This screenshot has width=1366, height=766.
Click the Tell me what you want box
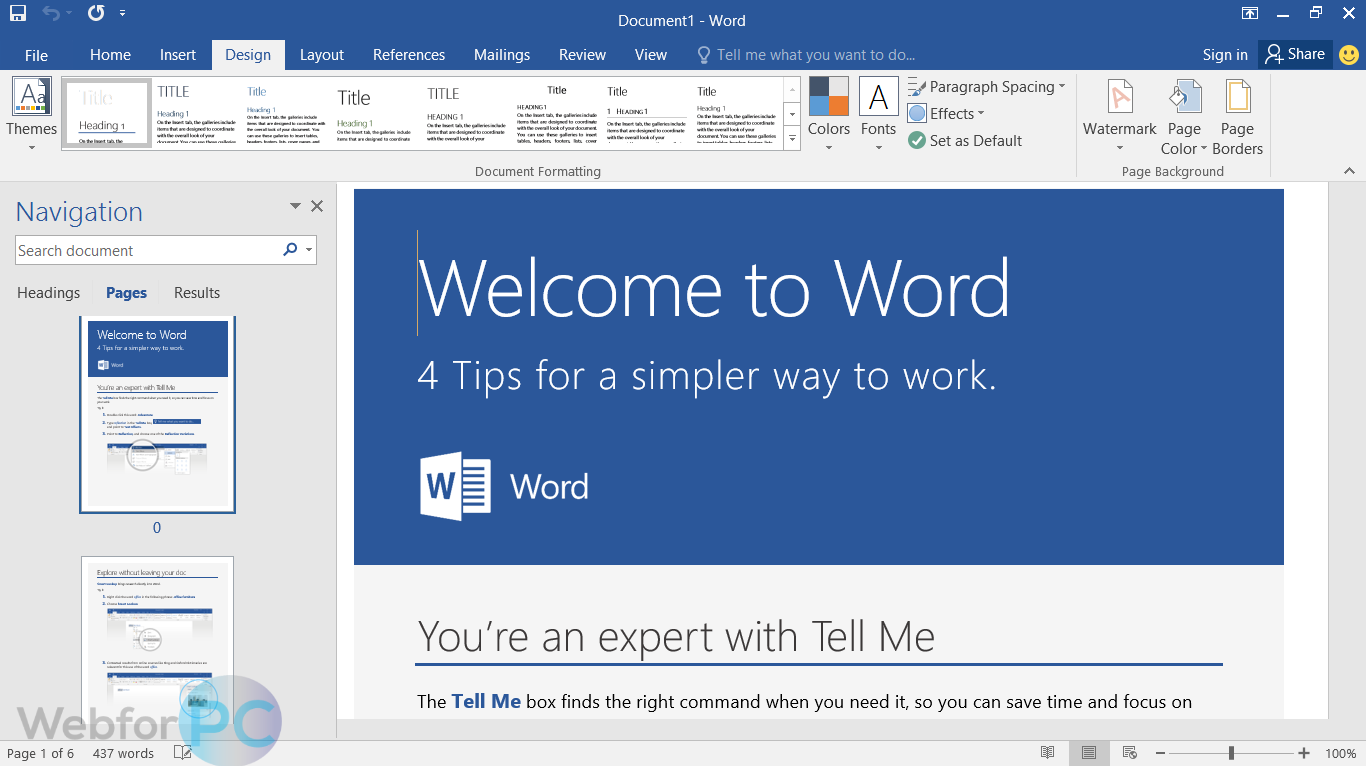pos(805,55)
